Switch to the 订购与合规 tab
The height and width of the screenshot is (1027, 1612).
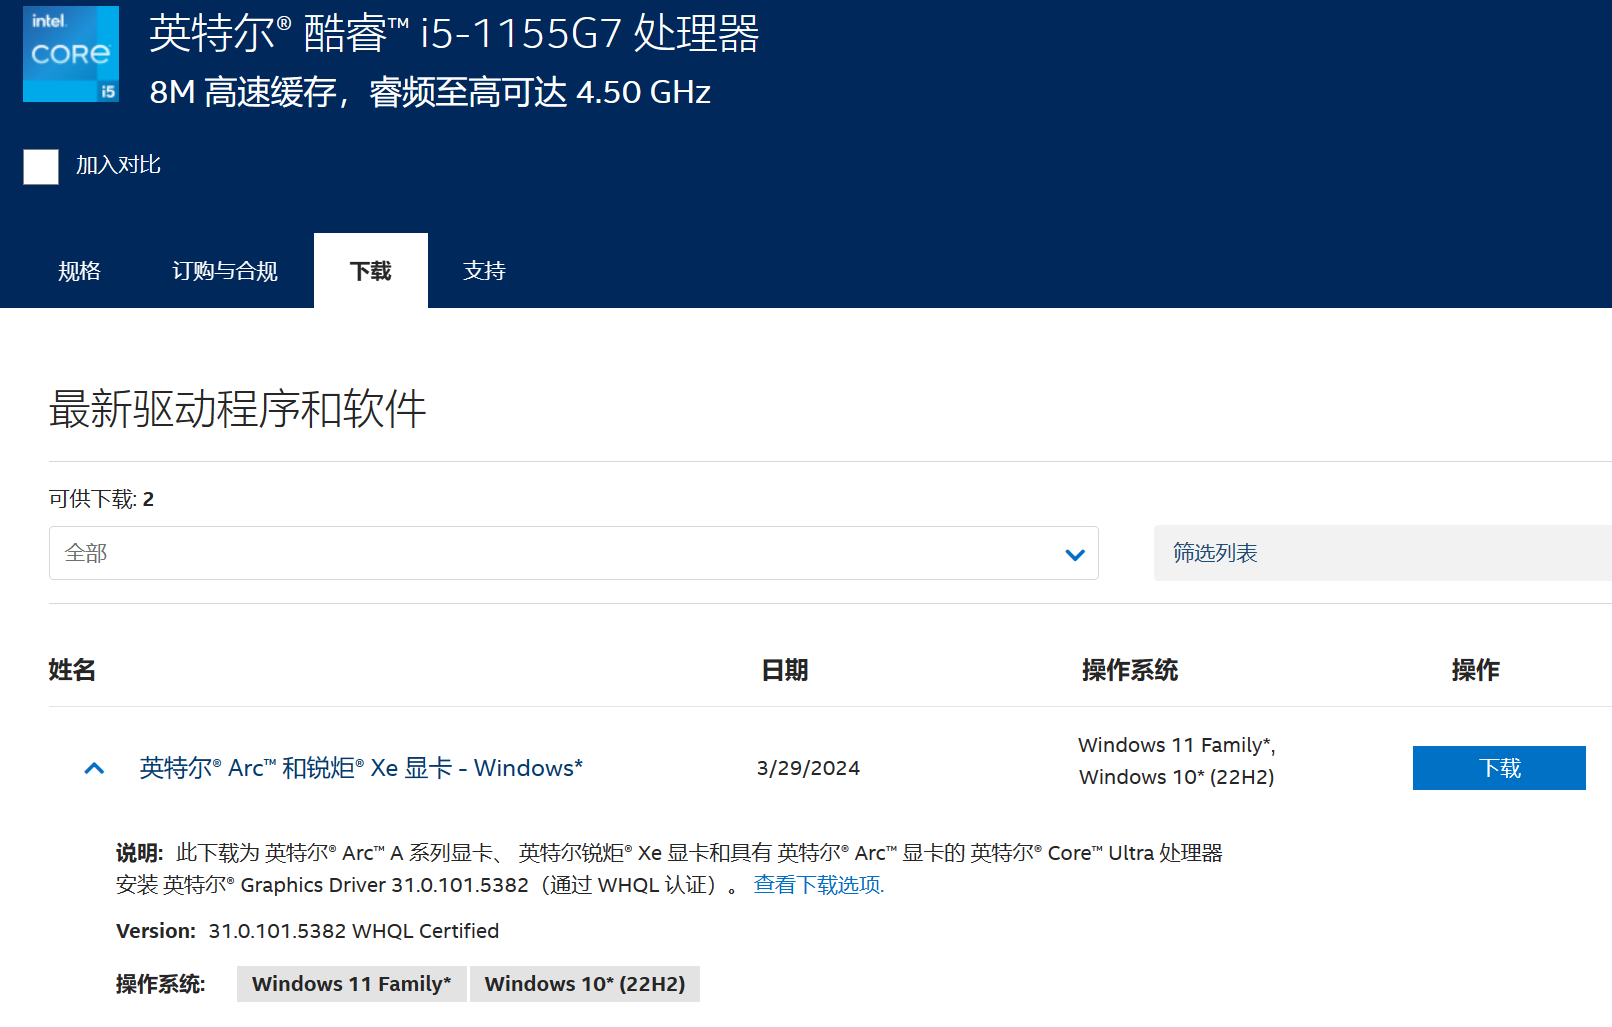click(225, 271)
